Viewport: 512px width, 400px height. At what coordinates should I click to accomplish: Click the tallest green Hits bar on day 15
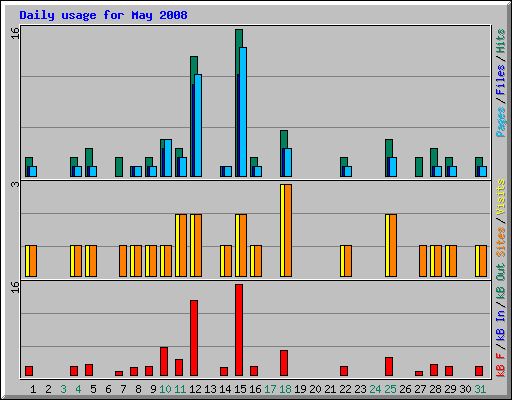point(239,103)
